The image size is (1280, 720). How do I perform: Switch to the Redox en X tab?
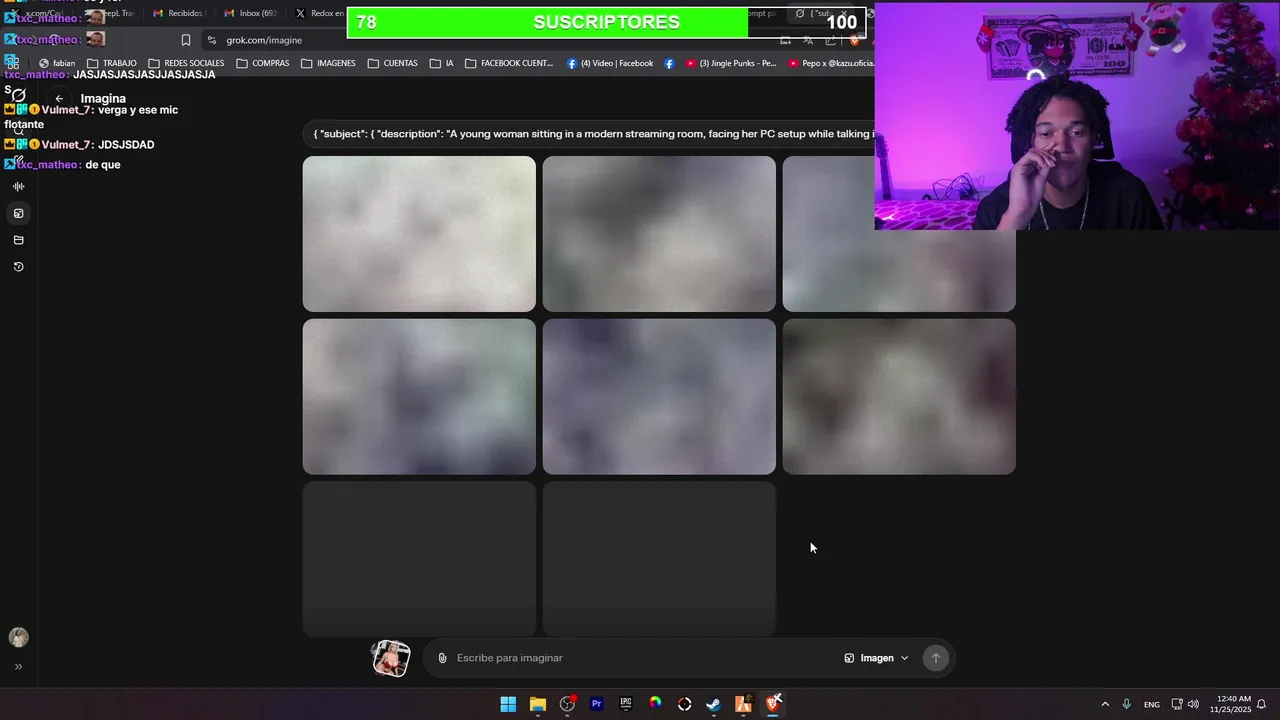click(320, 14)
